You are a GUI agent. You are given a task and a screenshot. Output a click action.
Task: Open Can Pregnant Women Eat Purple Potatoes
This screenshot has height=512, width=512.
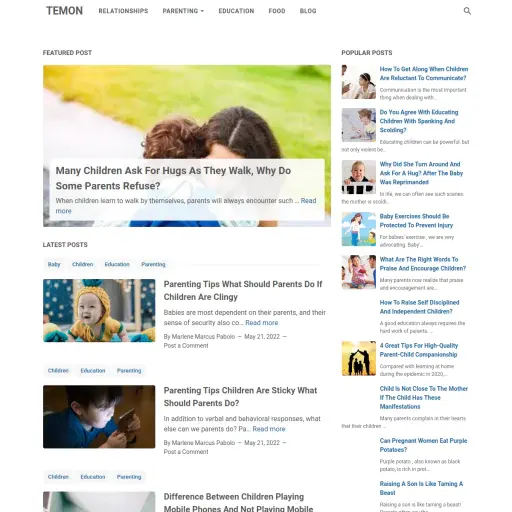423,445
